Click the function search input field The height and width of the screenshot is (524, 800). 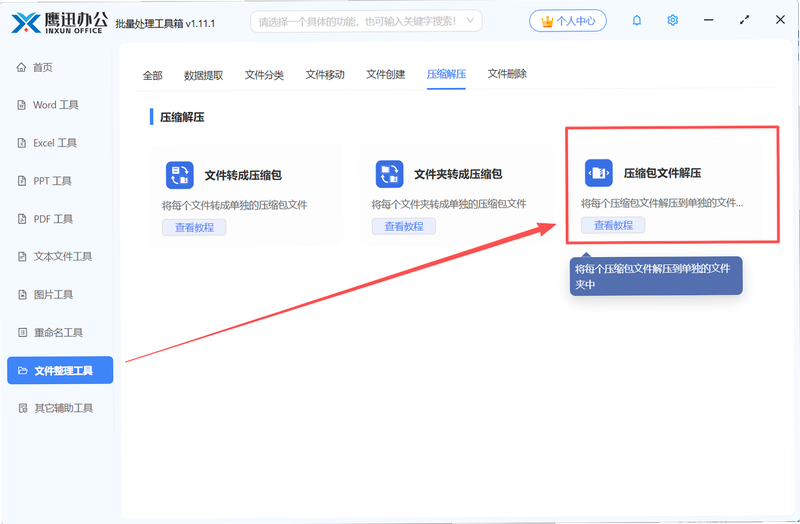366,21
